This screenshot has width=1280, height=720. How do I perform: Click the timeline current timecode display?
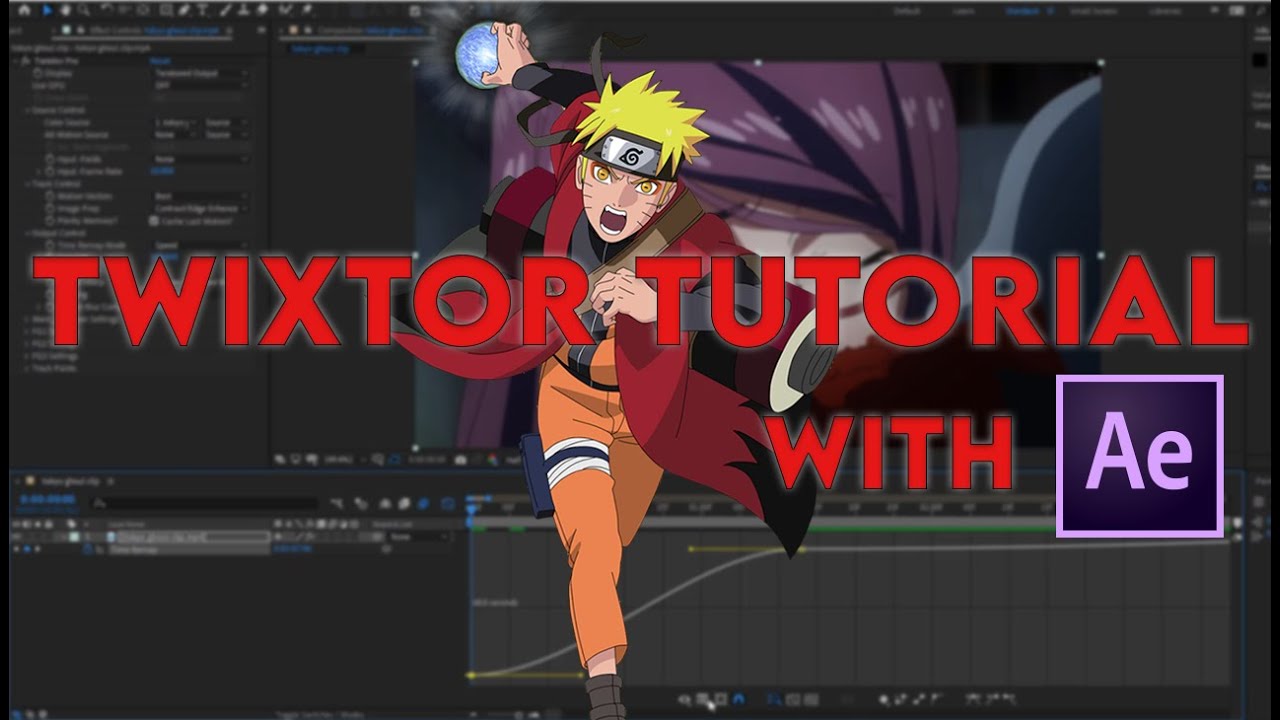click(x=48, y=499)
